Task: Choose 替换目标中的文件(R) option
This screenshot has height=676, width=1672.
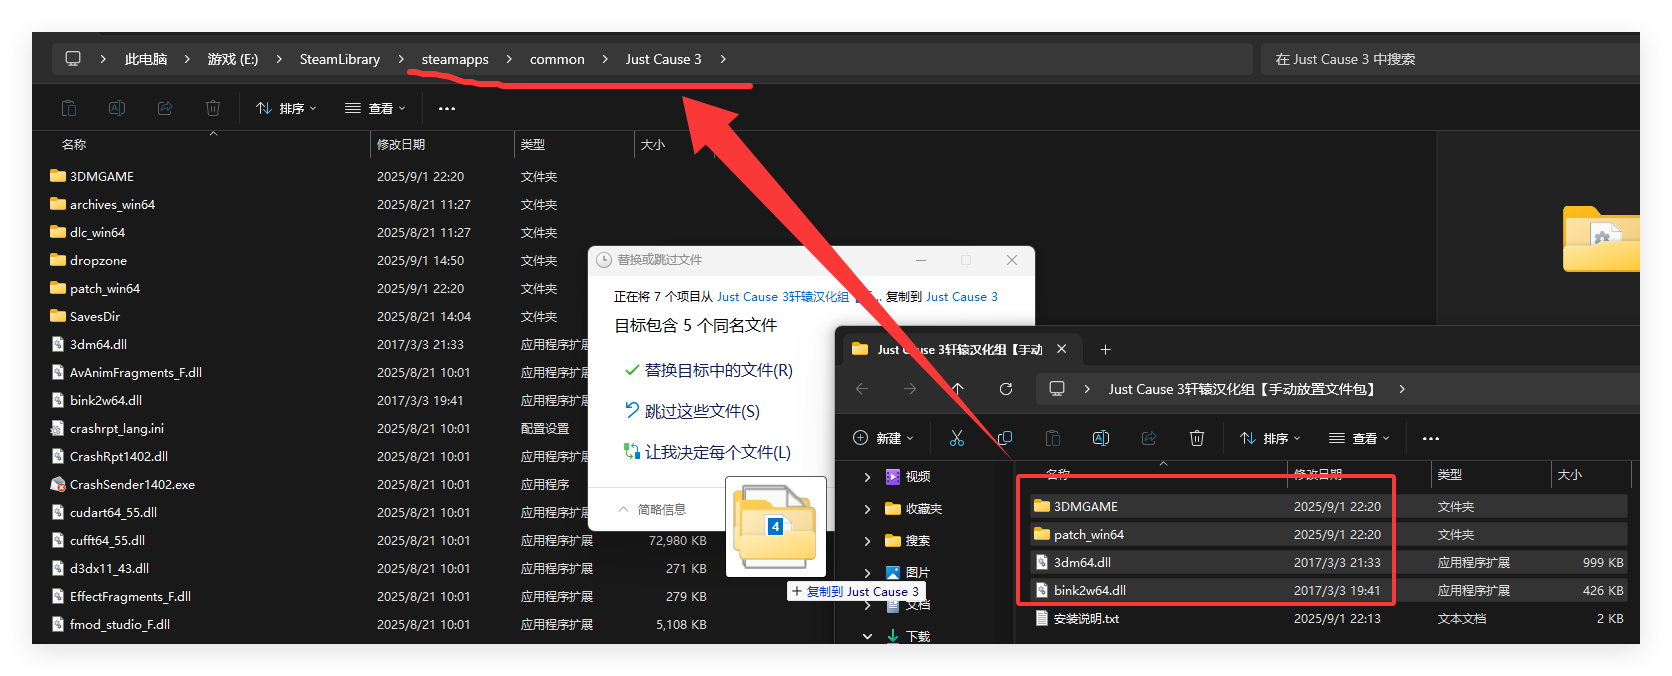Action: (x=708, y=370)
